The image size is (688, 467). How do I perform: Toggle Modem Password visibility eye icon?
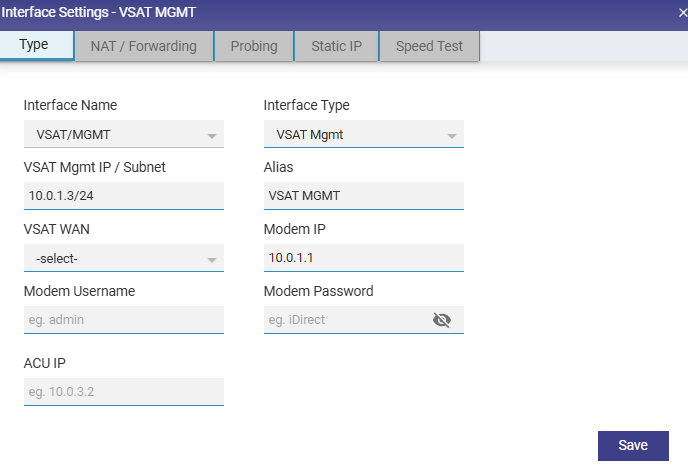coord(442,320)
